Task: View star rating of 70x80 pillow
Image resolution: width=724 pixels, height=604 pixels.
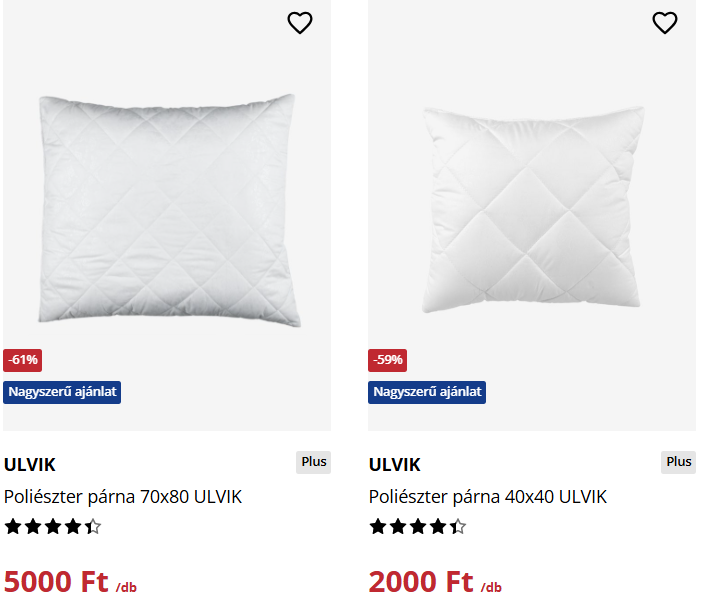Action: tap(53, 527)
